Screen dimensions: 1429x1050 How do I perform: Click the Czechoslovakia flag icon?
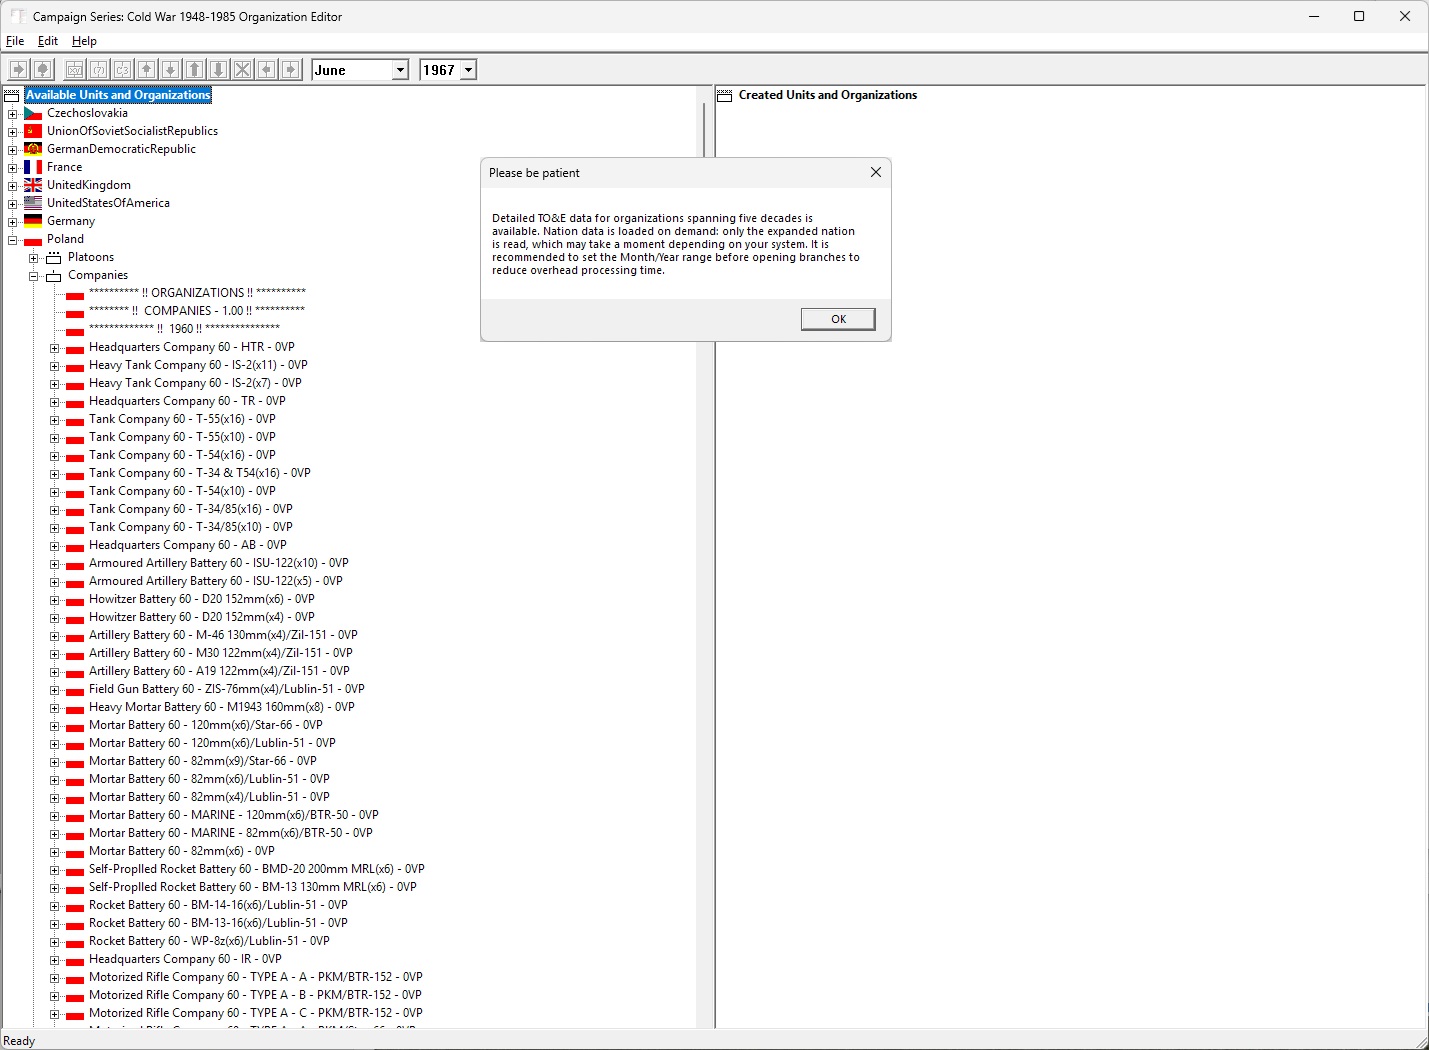pyautogui.click(x=33, y=113)
